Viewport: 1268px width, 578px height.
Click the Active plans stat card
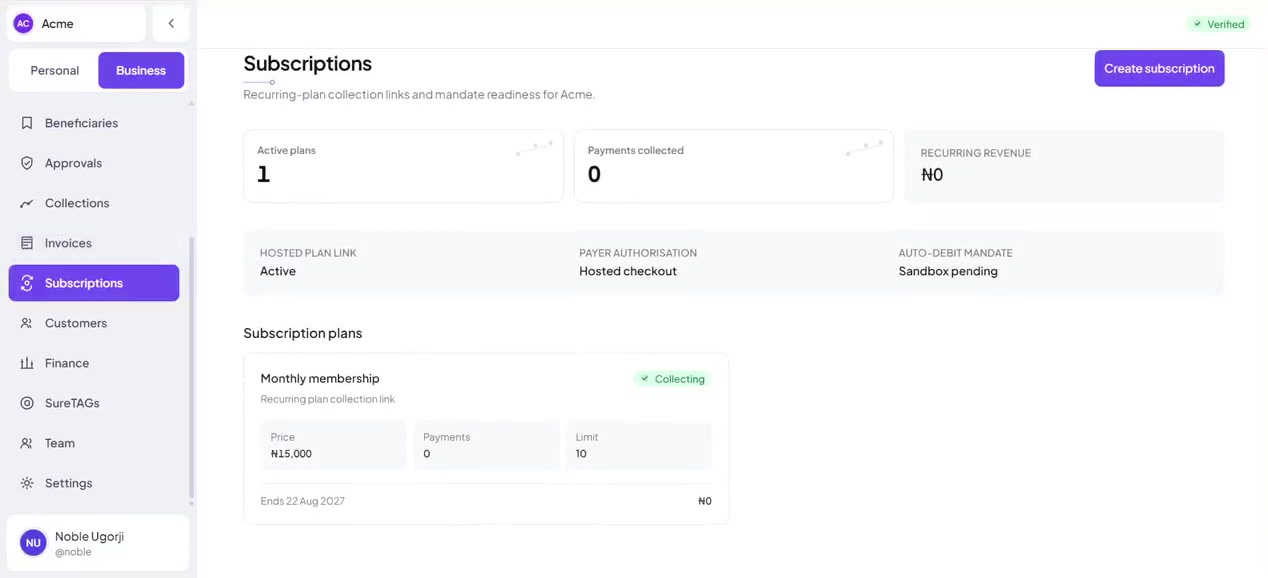403,166
